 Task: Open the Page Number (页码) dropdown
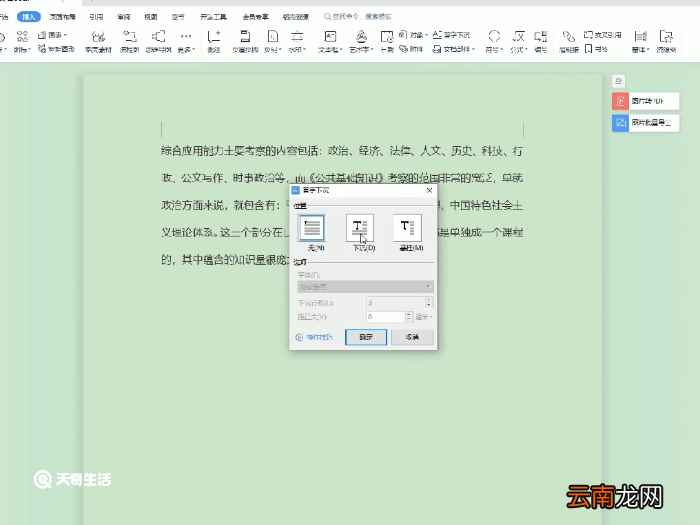tap(273, 41)
